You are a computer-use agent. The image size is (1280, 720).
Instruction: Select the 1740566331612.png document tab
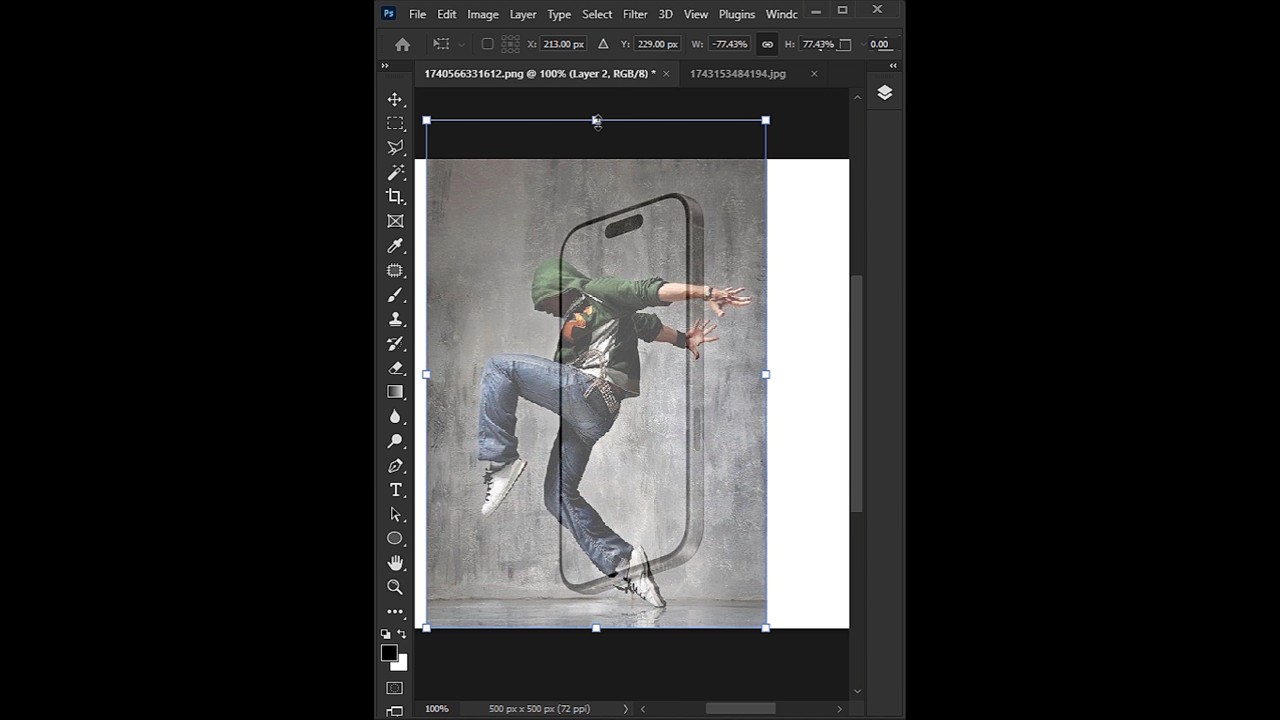tap(540, 74)
